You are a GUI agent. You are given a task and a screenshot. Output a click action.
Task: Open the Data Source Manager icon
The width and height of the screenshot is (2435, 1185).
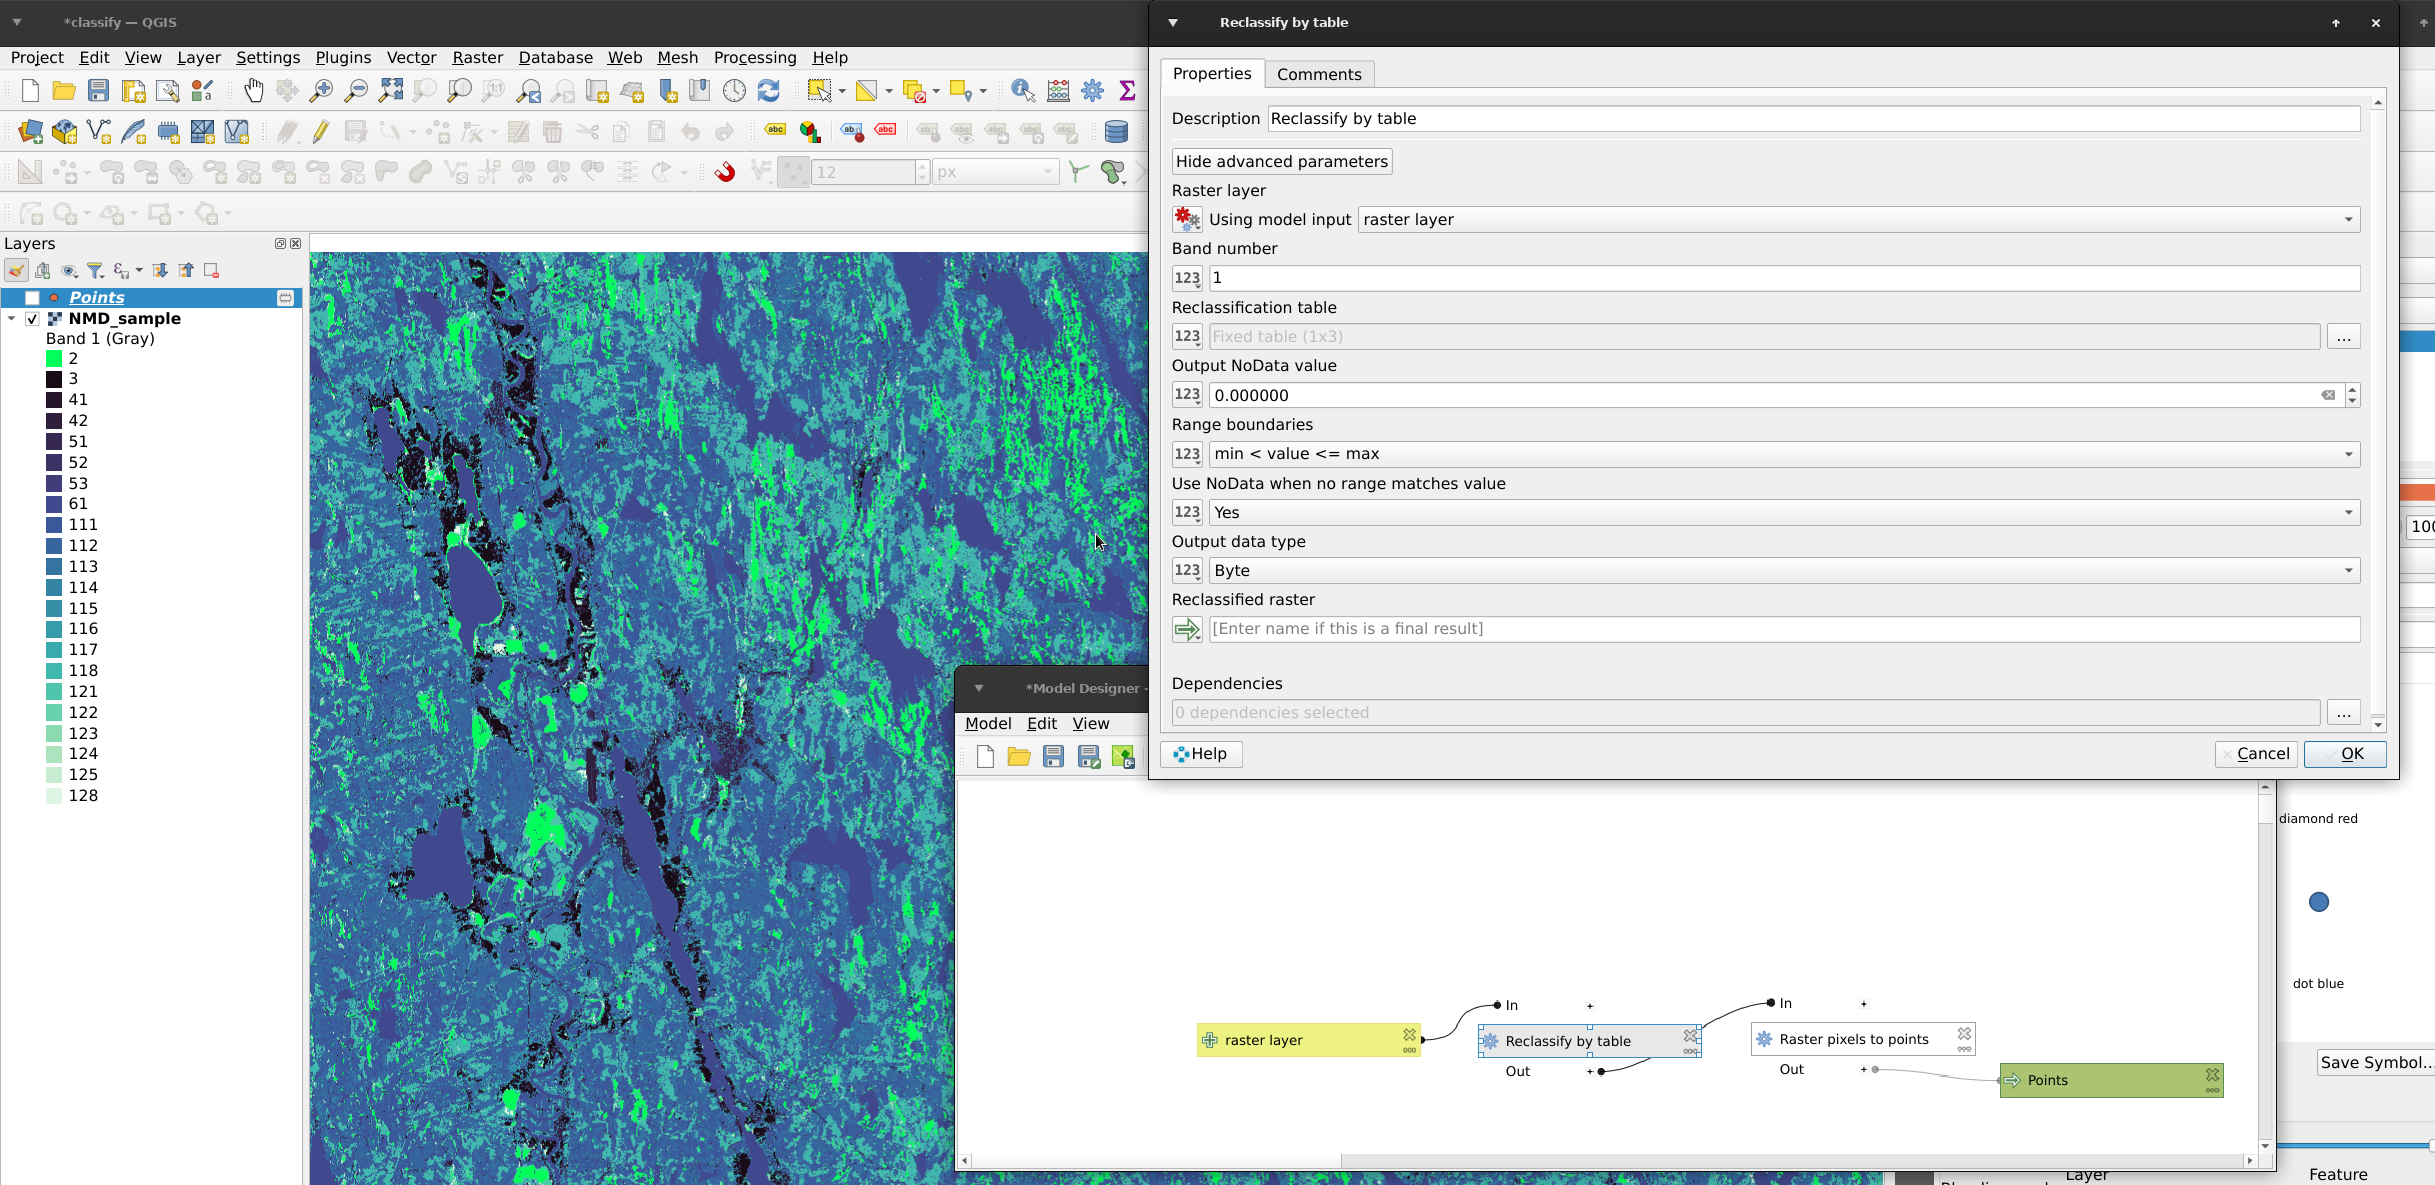30,131
